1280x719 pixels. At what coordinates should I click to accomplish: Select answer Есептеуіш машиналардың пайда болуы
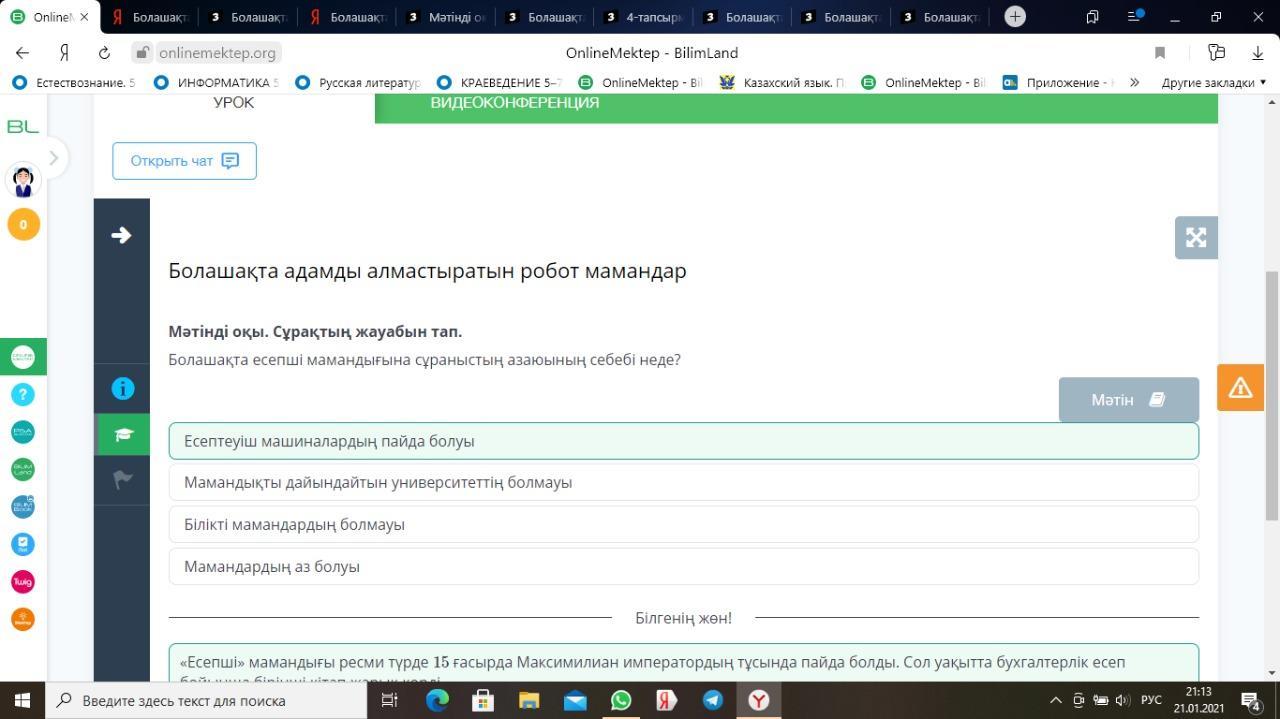click(684, 441)
